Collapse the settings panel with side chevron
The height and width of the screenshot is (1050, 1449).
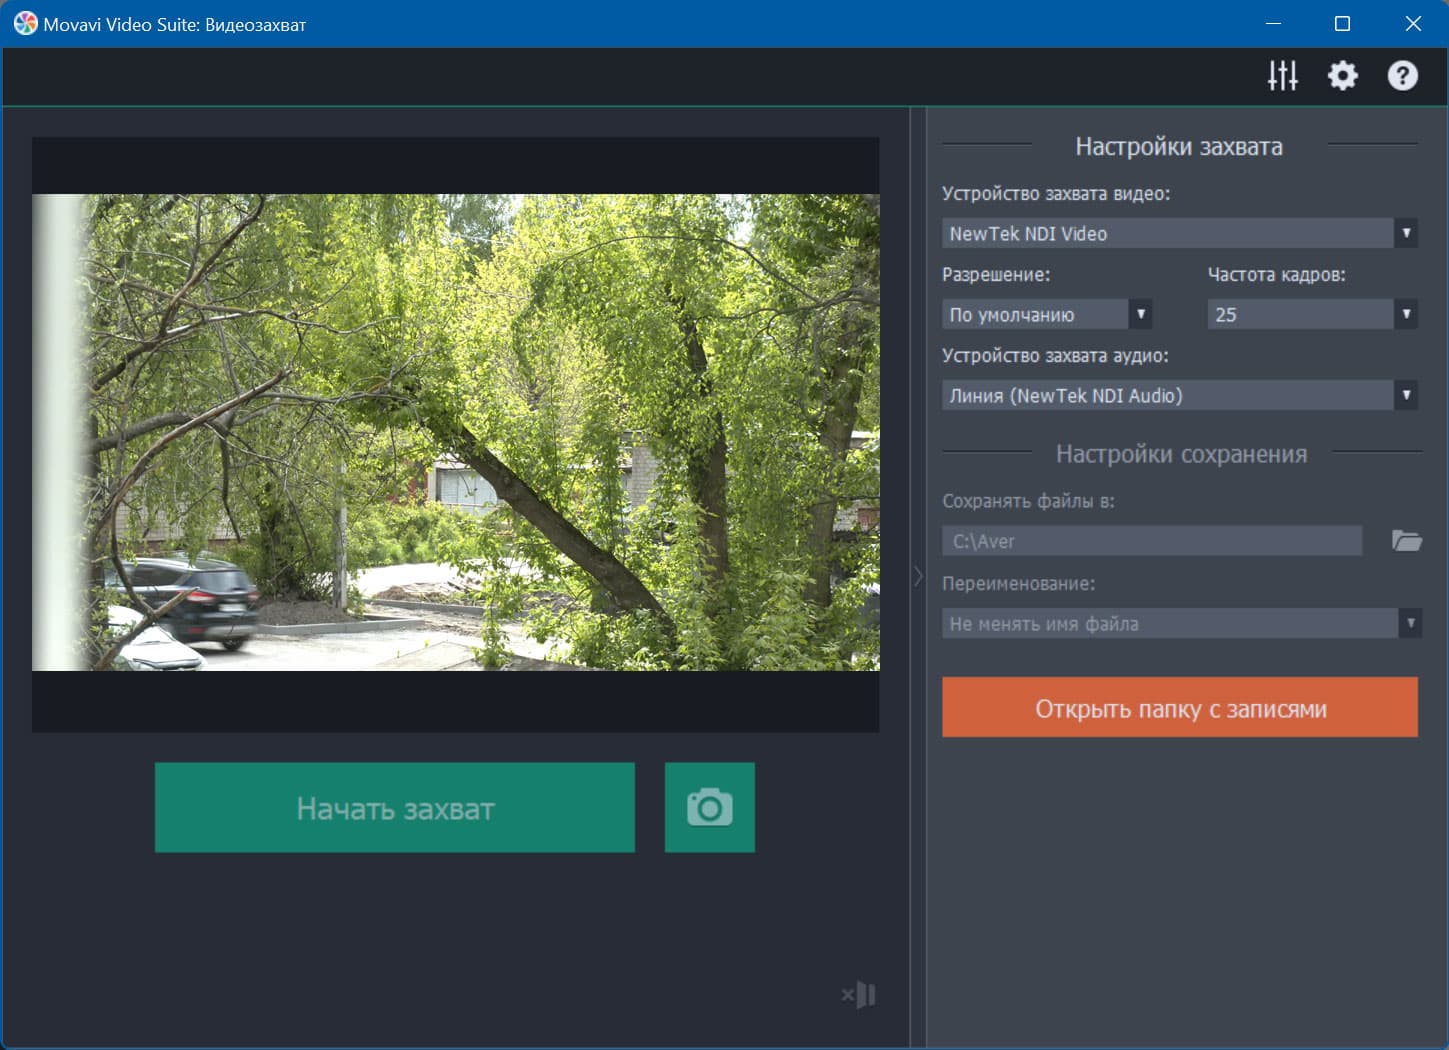pyautogui.click(x=918, y=577)
